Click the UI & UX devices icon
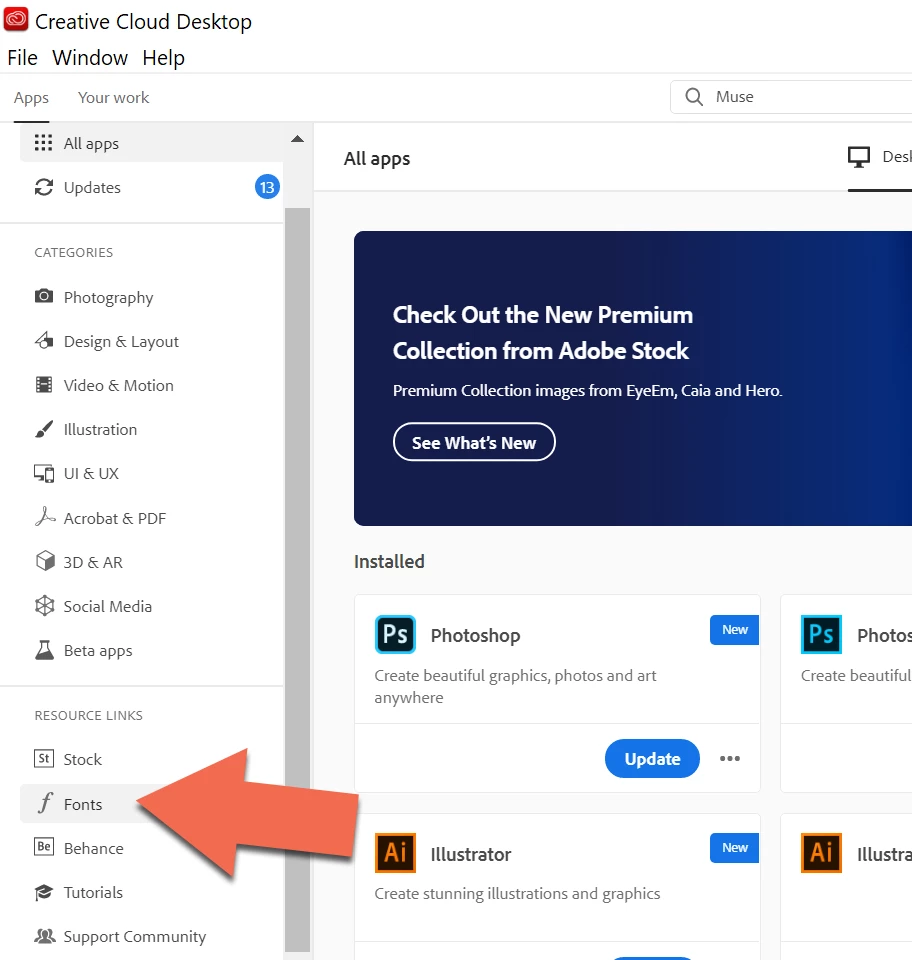Screen dimensions: 912x960 (43, 474)
